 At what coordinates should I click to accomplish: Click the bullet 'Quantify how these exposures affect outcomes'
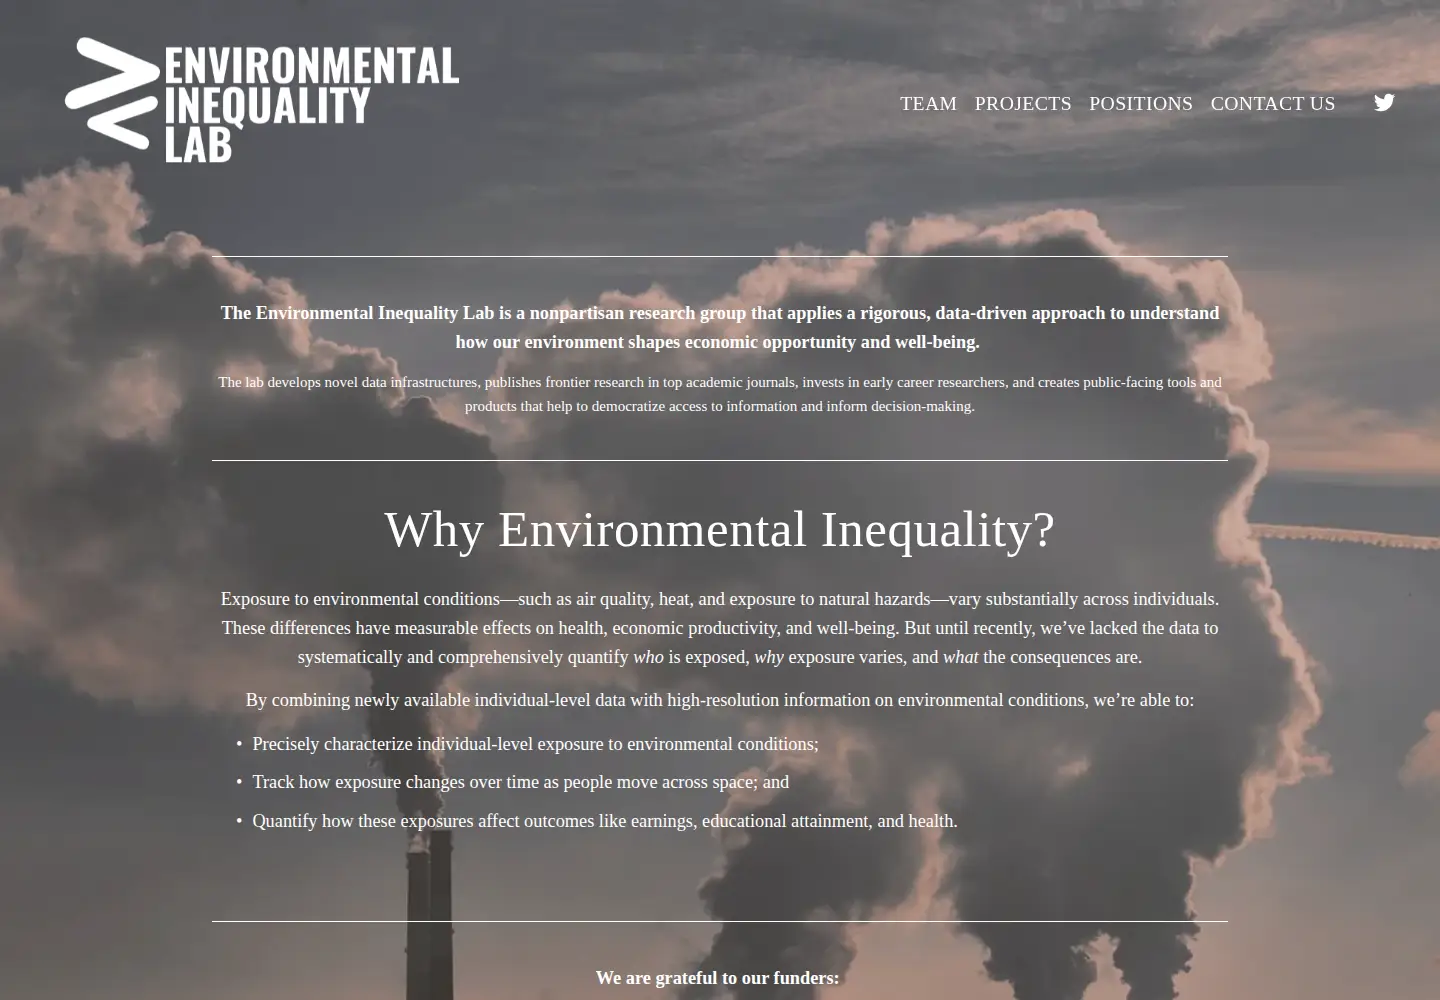(605, 821)
